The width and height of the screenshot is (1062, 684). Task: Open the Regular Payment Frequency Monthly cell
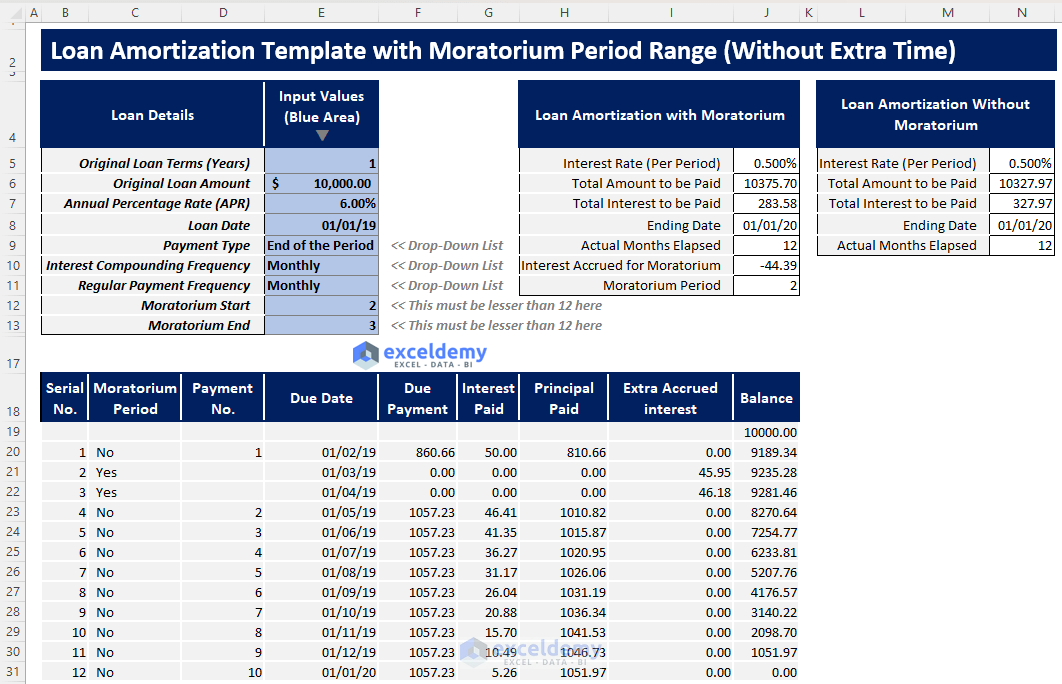tap(321, 286)
